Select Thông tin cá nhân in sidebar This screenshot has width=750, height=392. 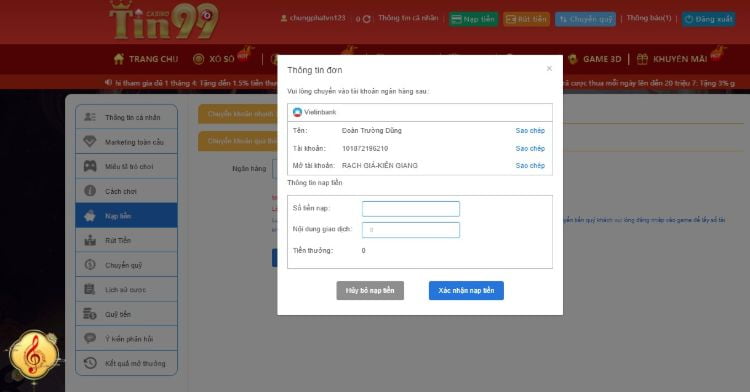click(x=126, y=117)
